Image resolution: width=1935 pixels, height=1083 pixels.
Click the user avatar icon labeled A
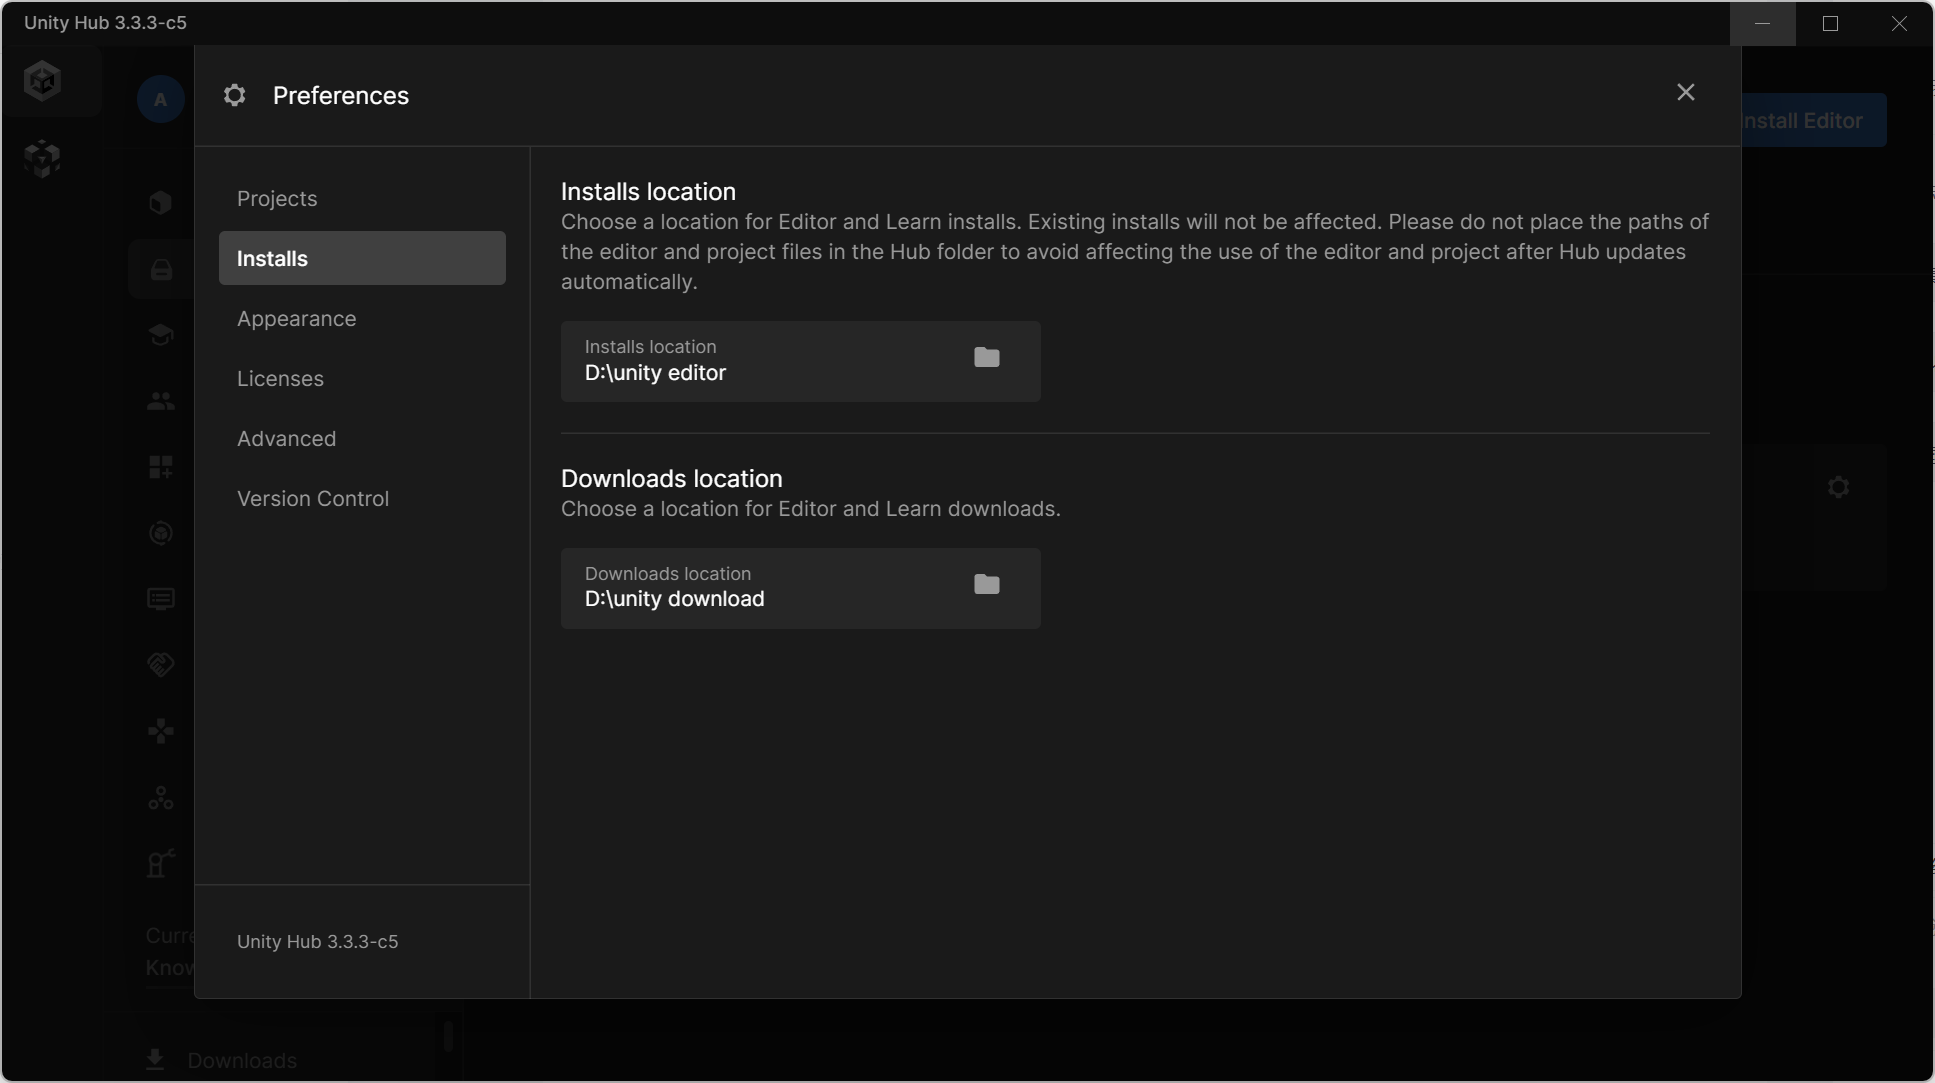pos(160,100)
